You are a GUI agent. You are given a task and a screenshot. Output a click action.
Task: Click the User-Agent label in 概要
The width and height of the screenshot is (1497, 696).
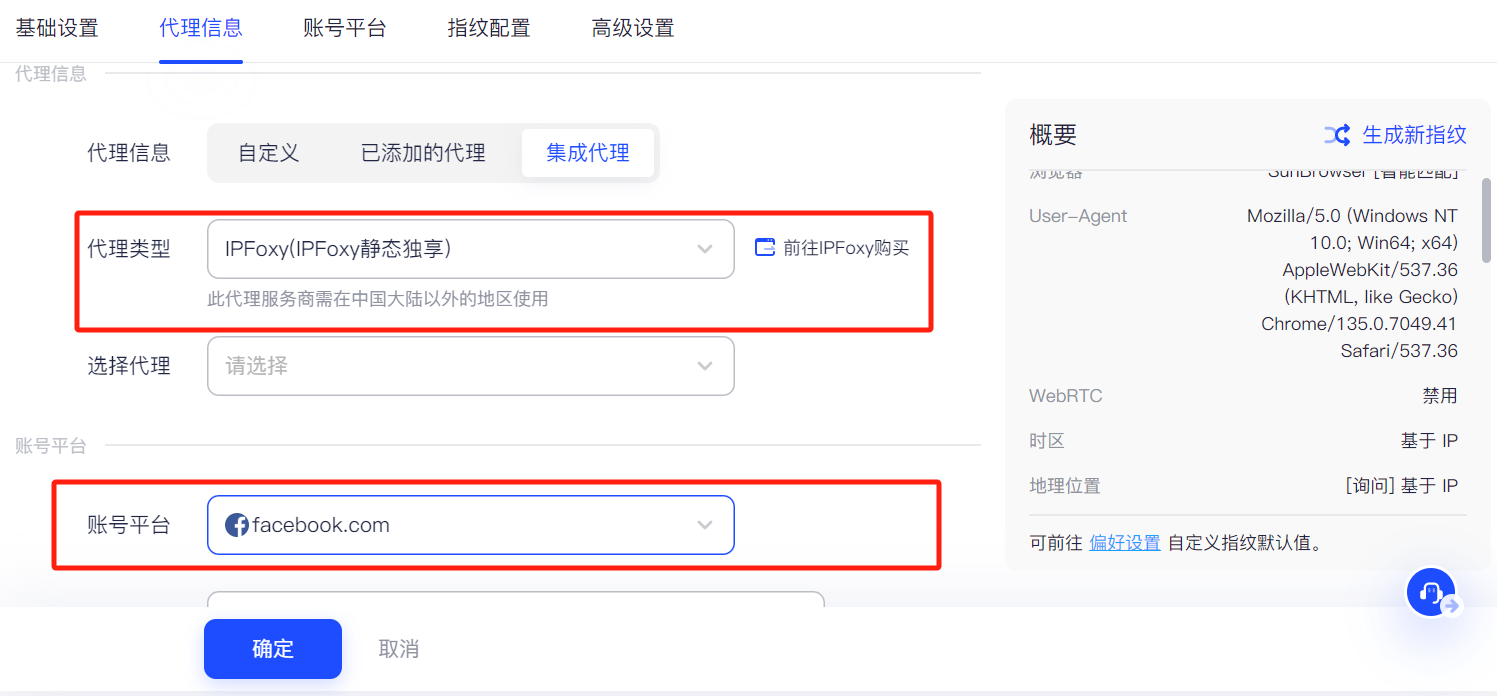[x=1078, y=216]
